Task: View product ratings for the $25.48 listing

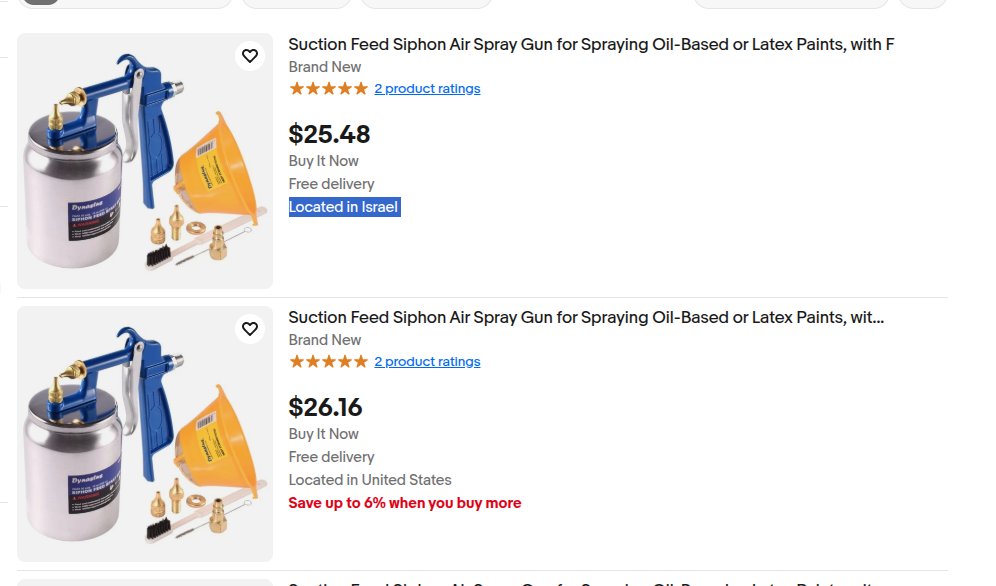Action: click(x=427, y=89)
